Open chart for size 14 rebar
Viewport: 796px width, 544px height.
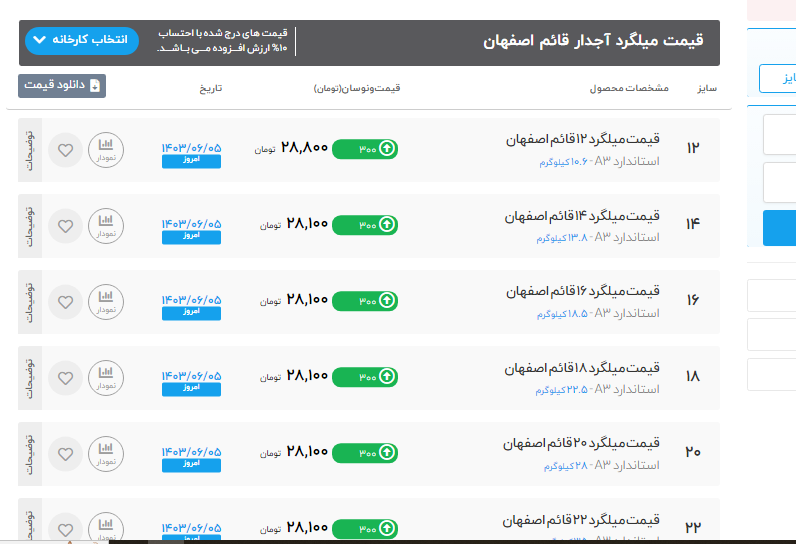click(106, 226)
